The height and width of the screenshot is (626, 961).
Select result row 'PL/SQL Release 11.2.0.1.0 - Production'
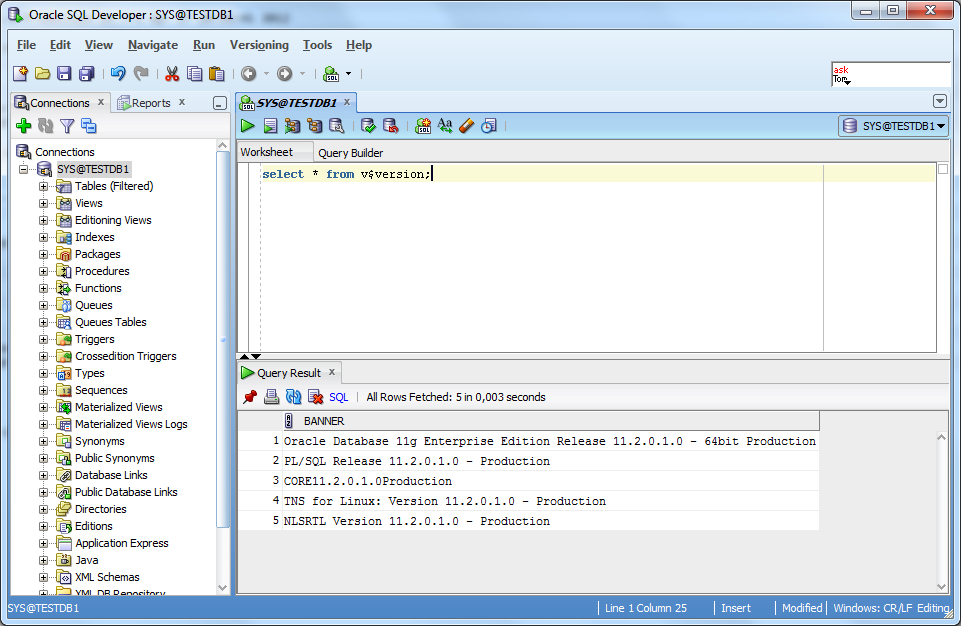(x=528, y=461)
